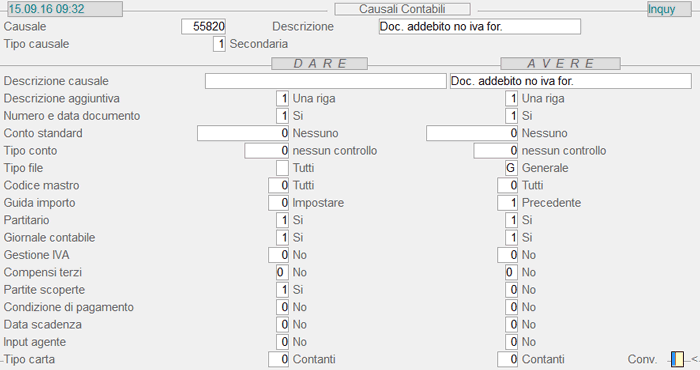700x370 pixels.
Task: Click DARE Codice mastro field
Action: (279, 185)
